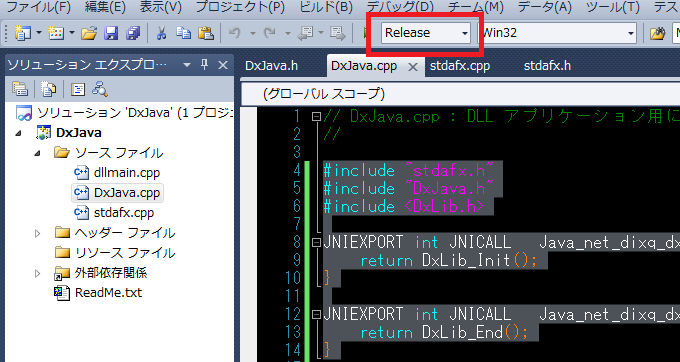Image resolution: width=680 pixels, height=362 pixels.
Task: Open the Win32 platform dropdown
Action: 557,33
